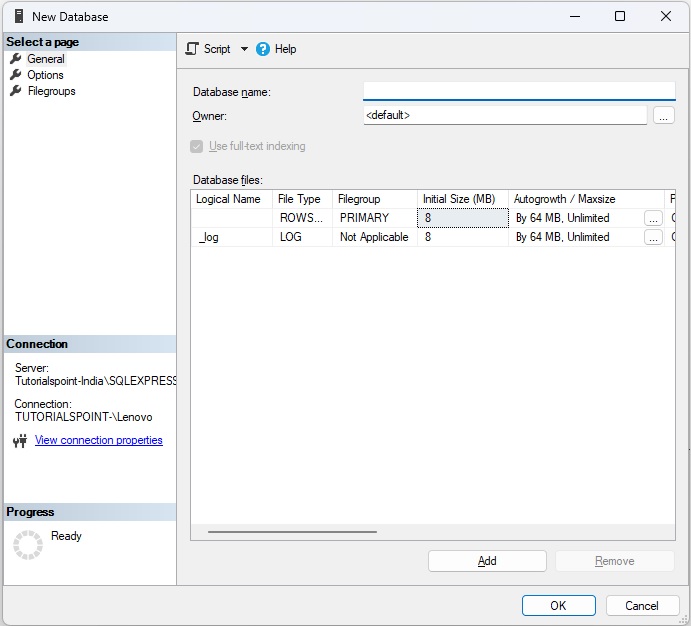The image size is (691, 626).
Task: Click the Autogrowth / Maxsize column header
Action: coord(586,199)
